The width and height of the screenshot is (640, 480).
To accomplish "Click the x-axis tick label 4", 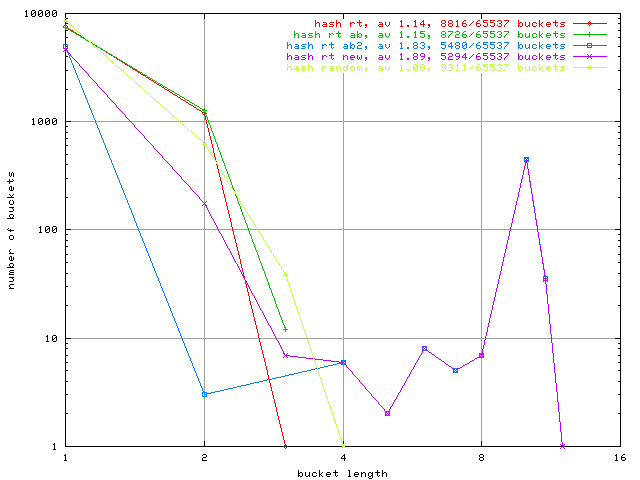I will click(x=343, y=458).
